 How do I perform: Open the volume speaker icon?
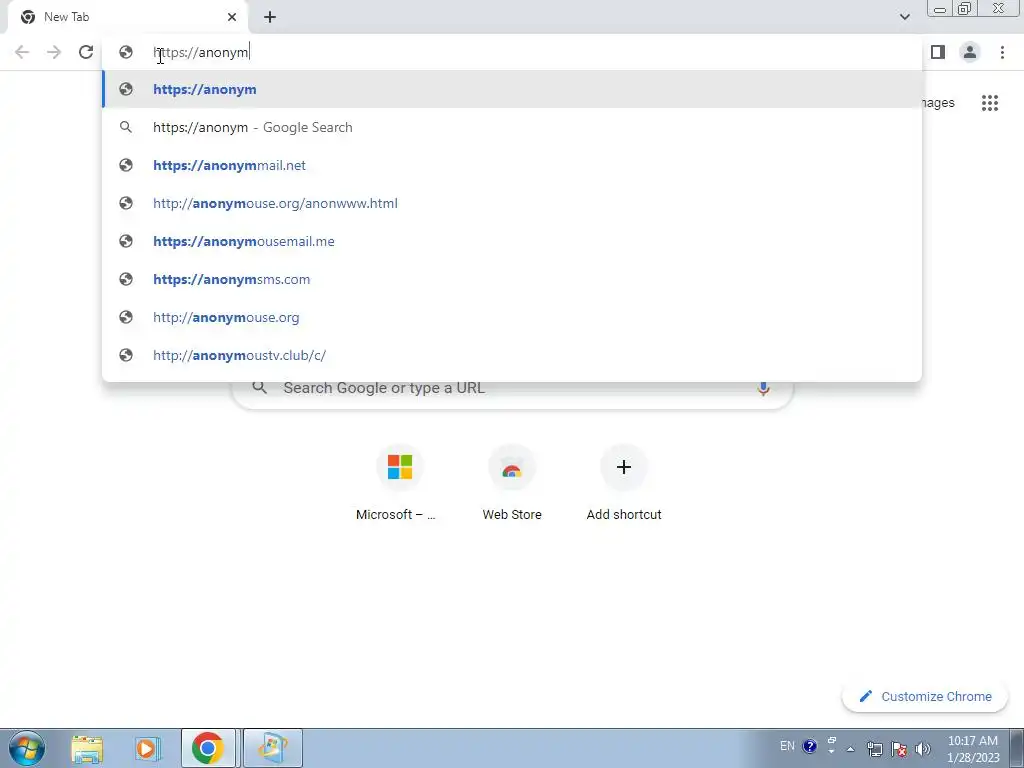click(x=923, y=748)
